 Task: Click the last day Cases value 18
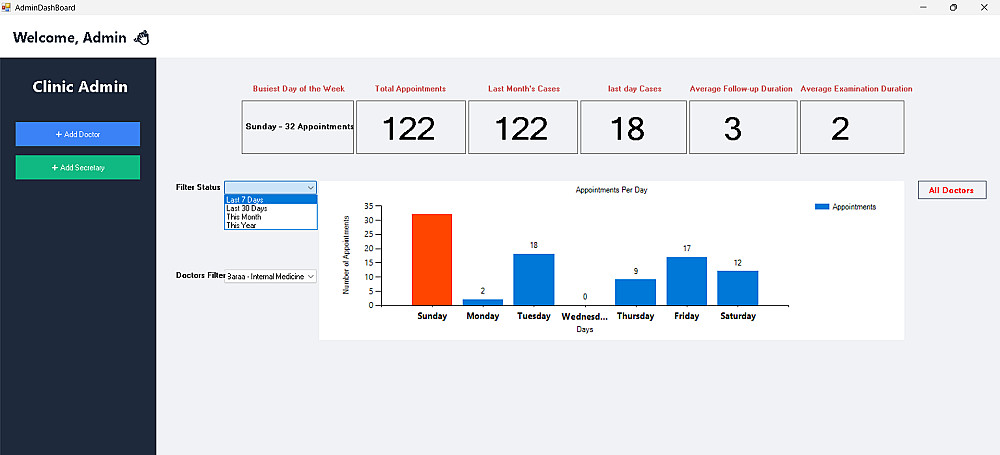pyautogui.click(x=627, y=129)
